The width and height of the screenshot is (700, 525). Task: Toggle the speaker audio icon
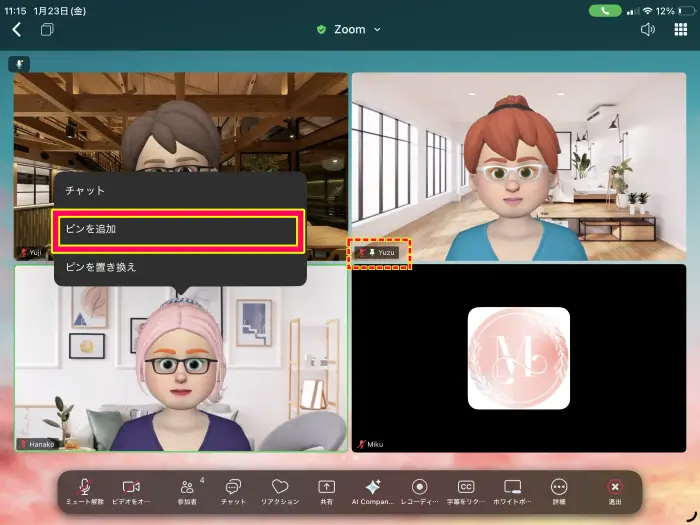[x=647, y=29]
